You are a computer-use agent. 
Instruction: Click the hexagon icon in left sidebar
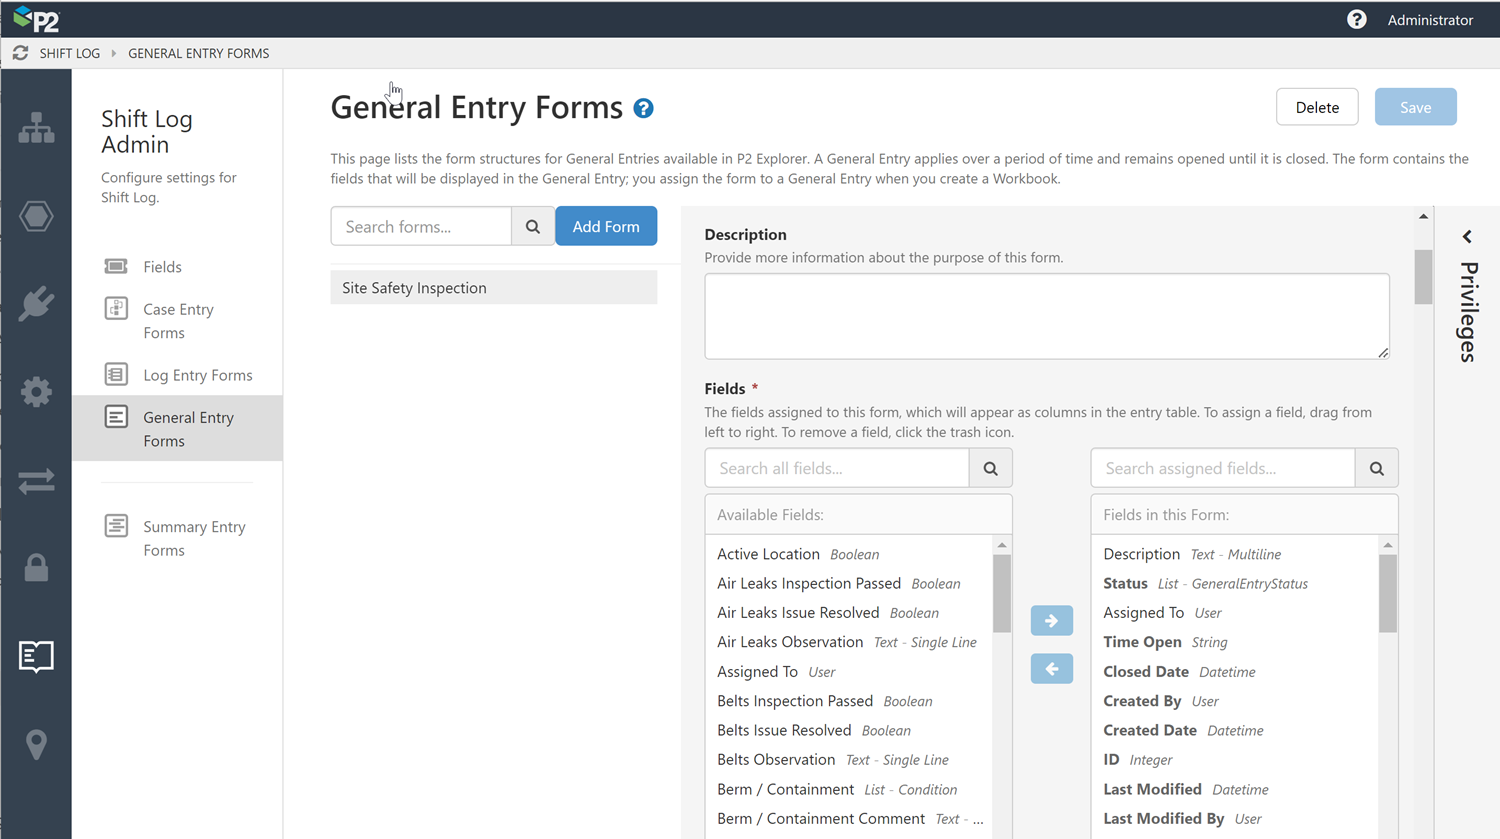click(x=36, y=216)
